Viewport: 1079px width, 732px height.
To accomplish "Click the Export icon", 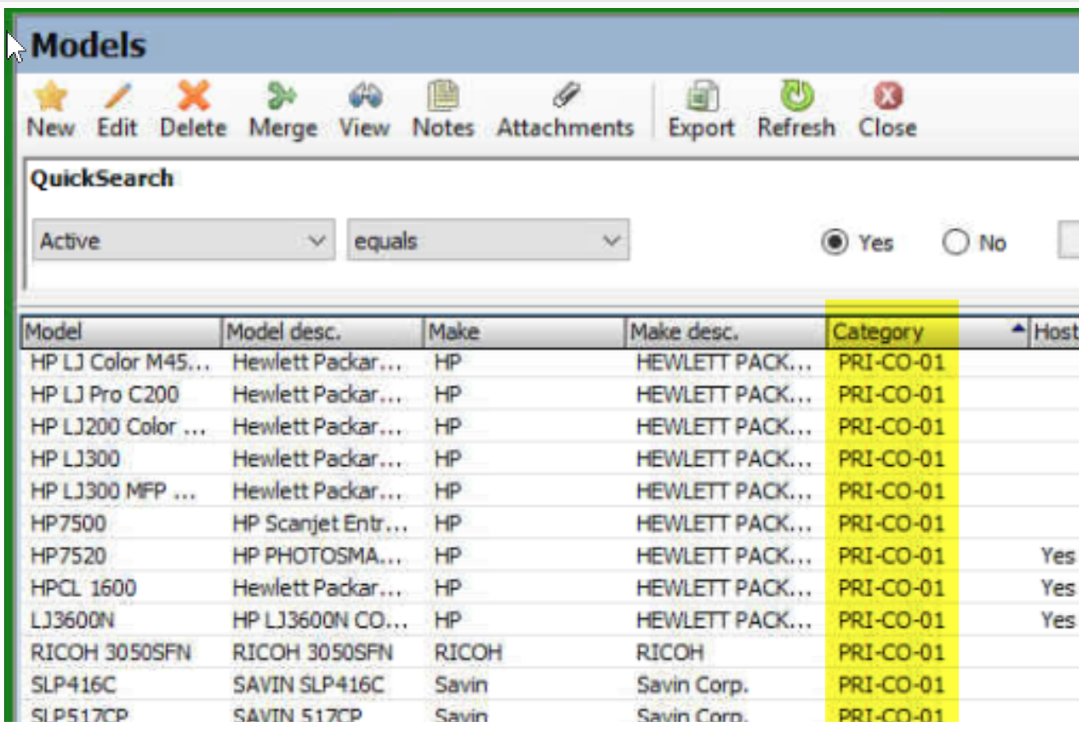I will tap(702, 96).
